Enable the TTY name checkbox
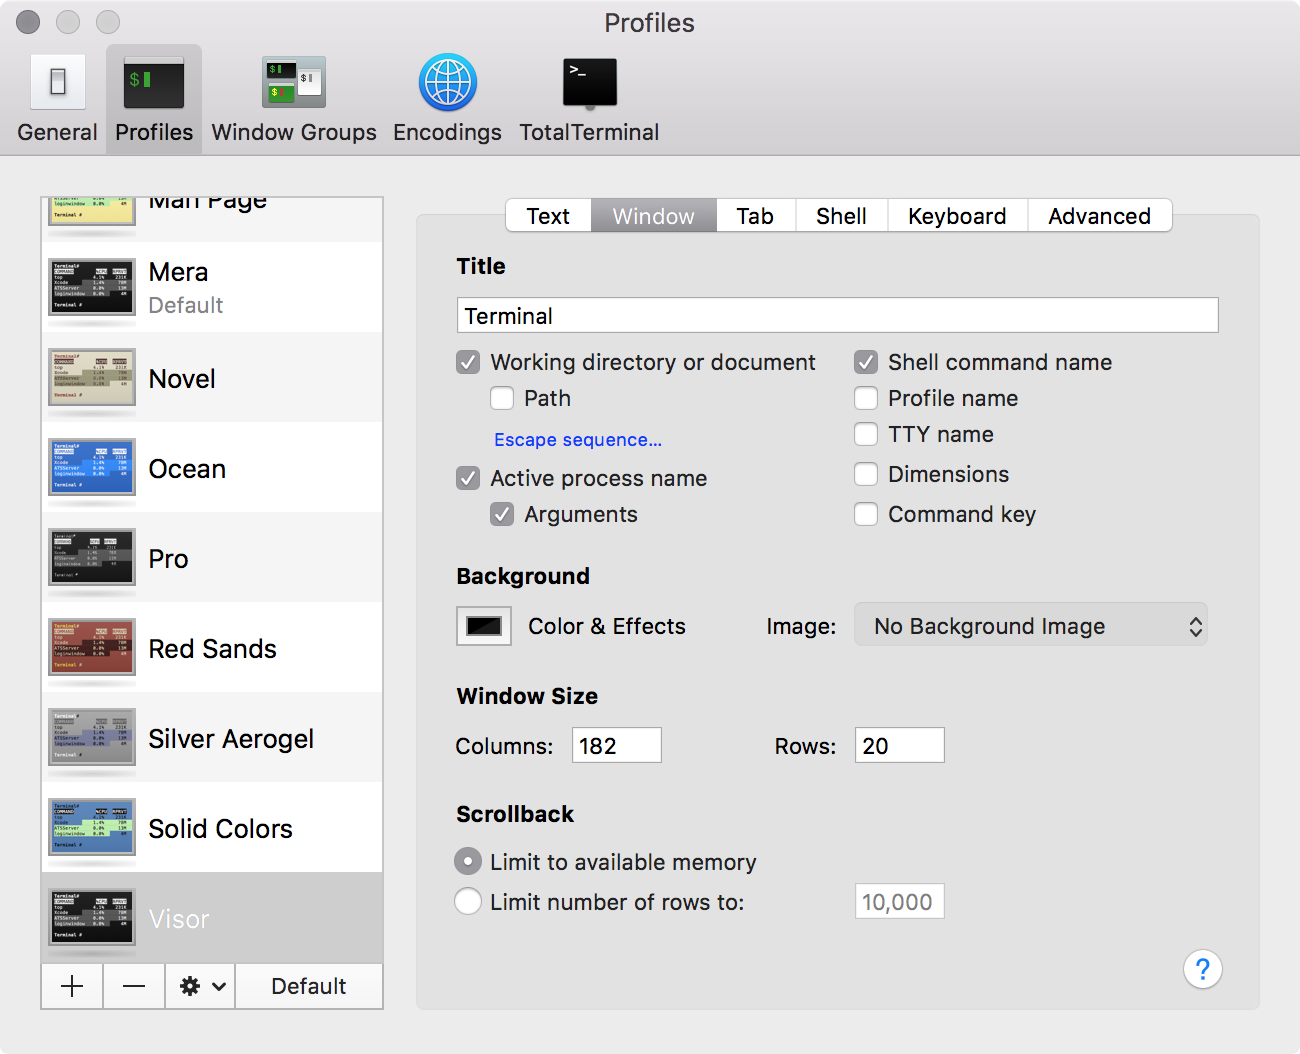1300x1054 pixels. pos(866,434)
